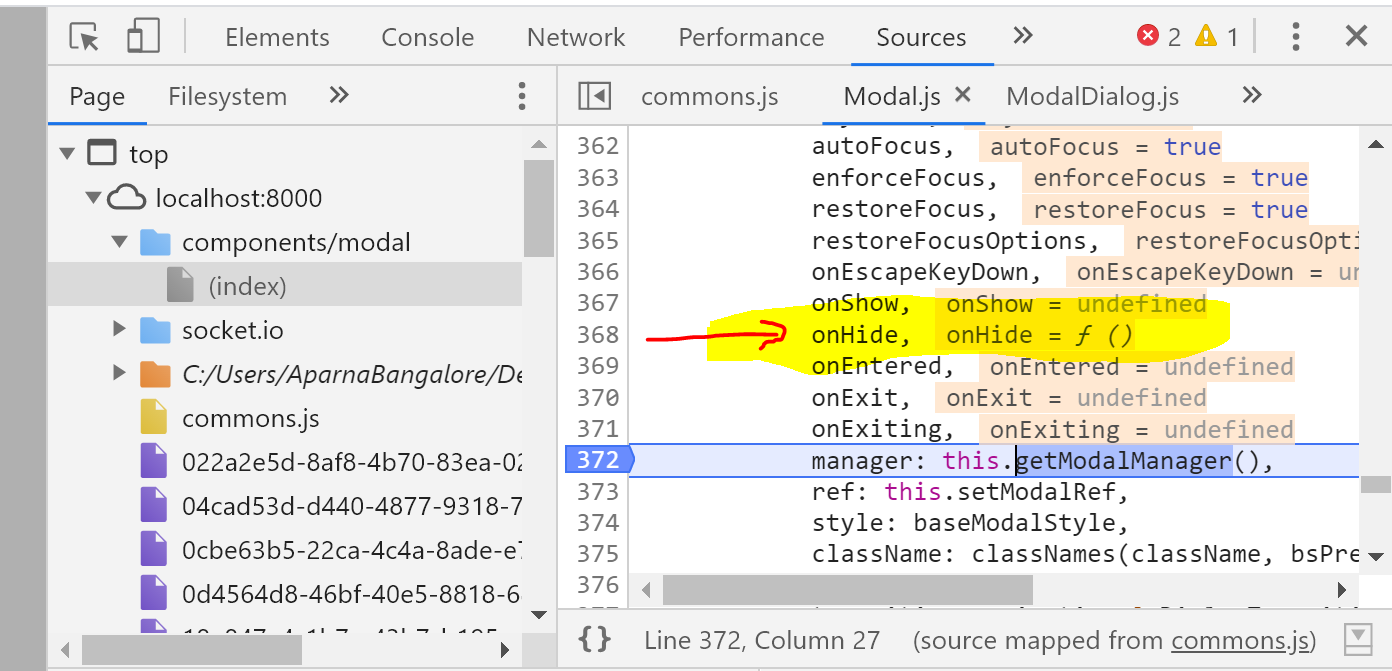
Task: Pretty-print the source with the {} icon
Action: 594,640
